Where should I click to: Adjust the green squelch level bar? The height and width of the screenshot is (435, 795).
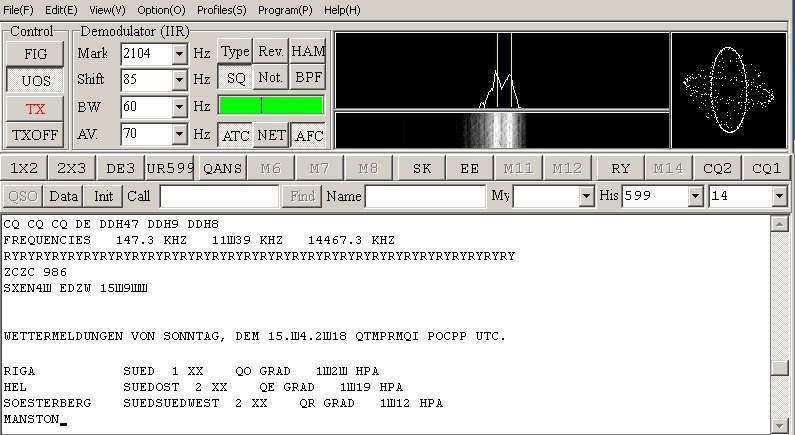click(271, 105)
